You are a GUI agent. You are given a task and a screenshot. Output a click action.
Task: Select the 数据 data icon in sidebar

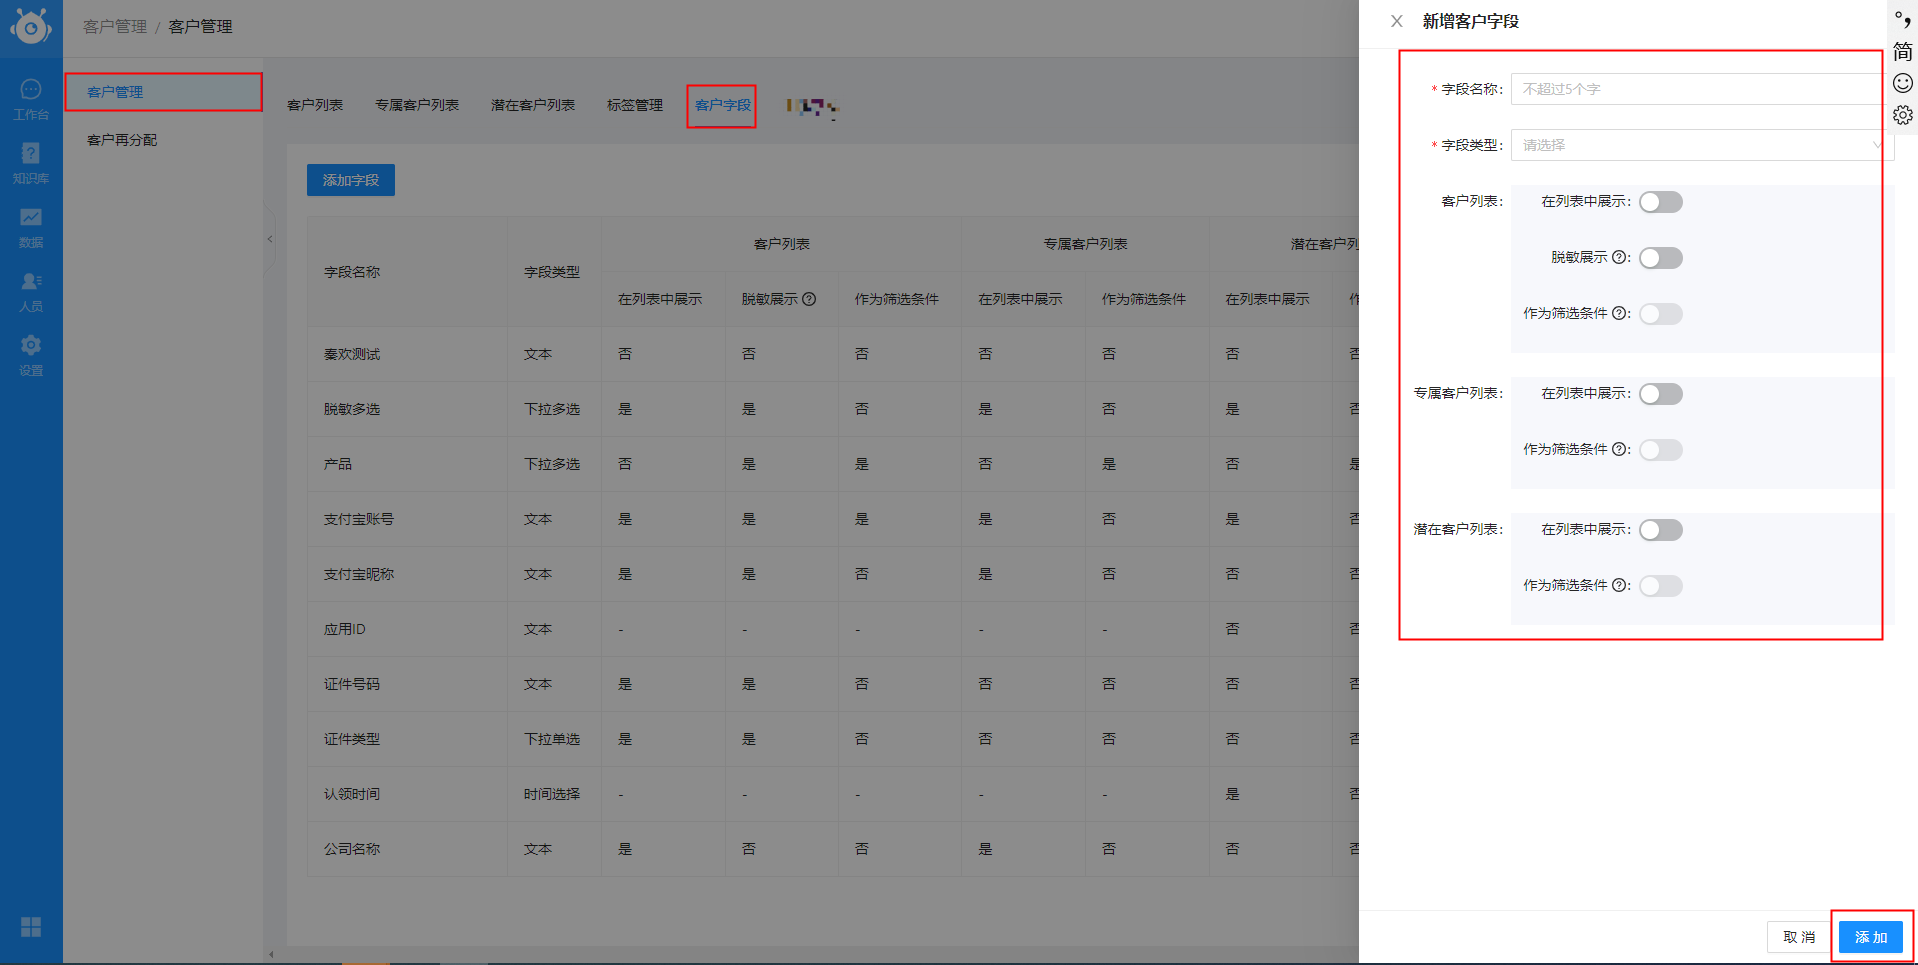[31, 226]
